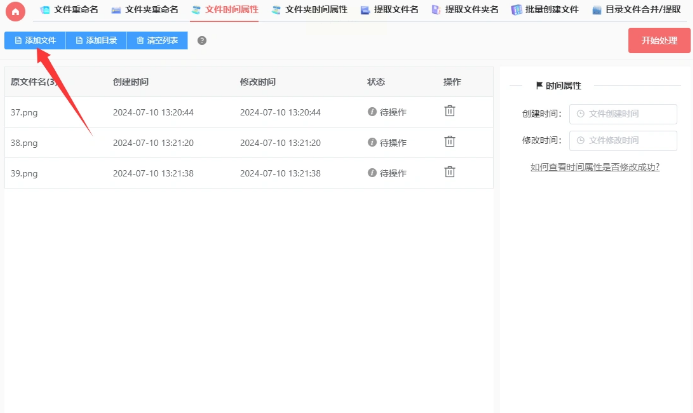Image resolution: width=693 pixels, height=413 pixels.
Task: Open the 批量创建文件 tab
Action: pyautogui.click(x=545, y=10)
